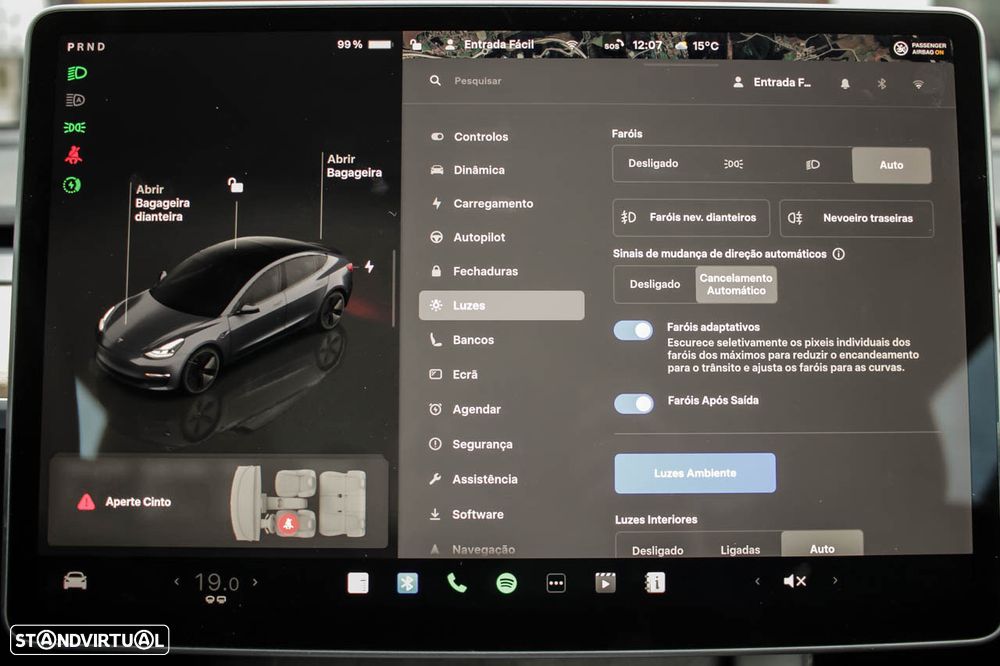Image resolution: width=1000 pixels, height=666 pixels.
Task: Tap the unlock padlock above the car
Action: coord(235,185)
